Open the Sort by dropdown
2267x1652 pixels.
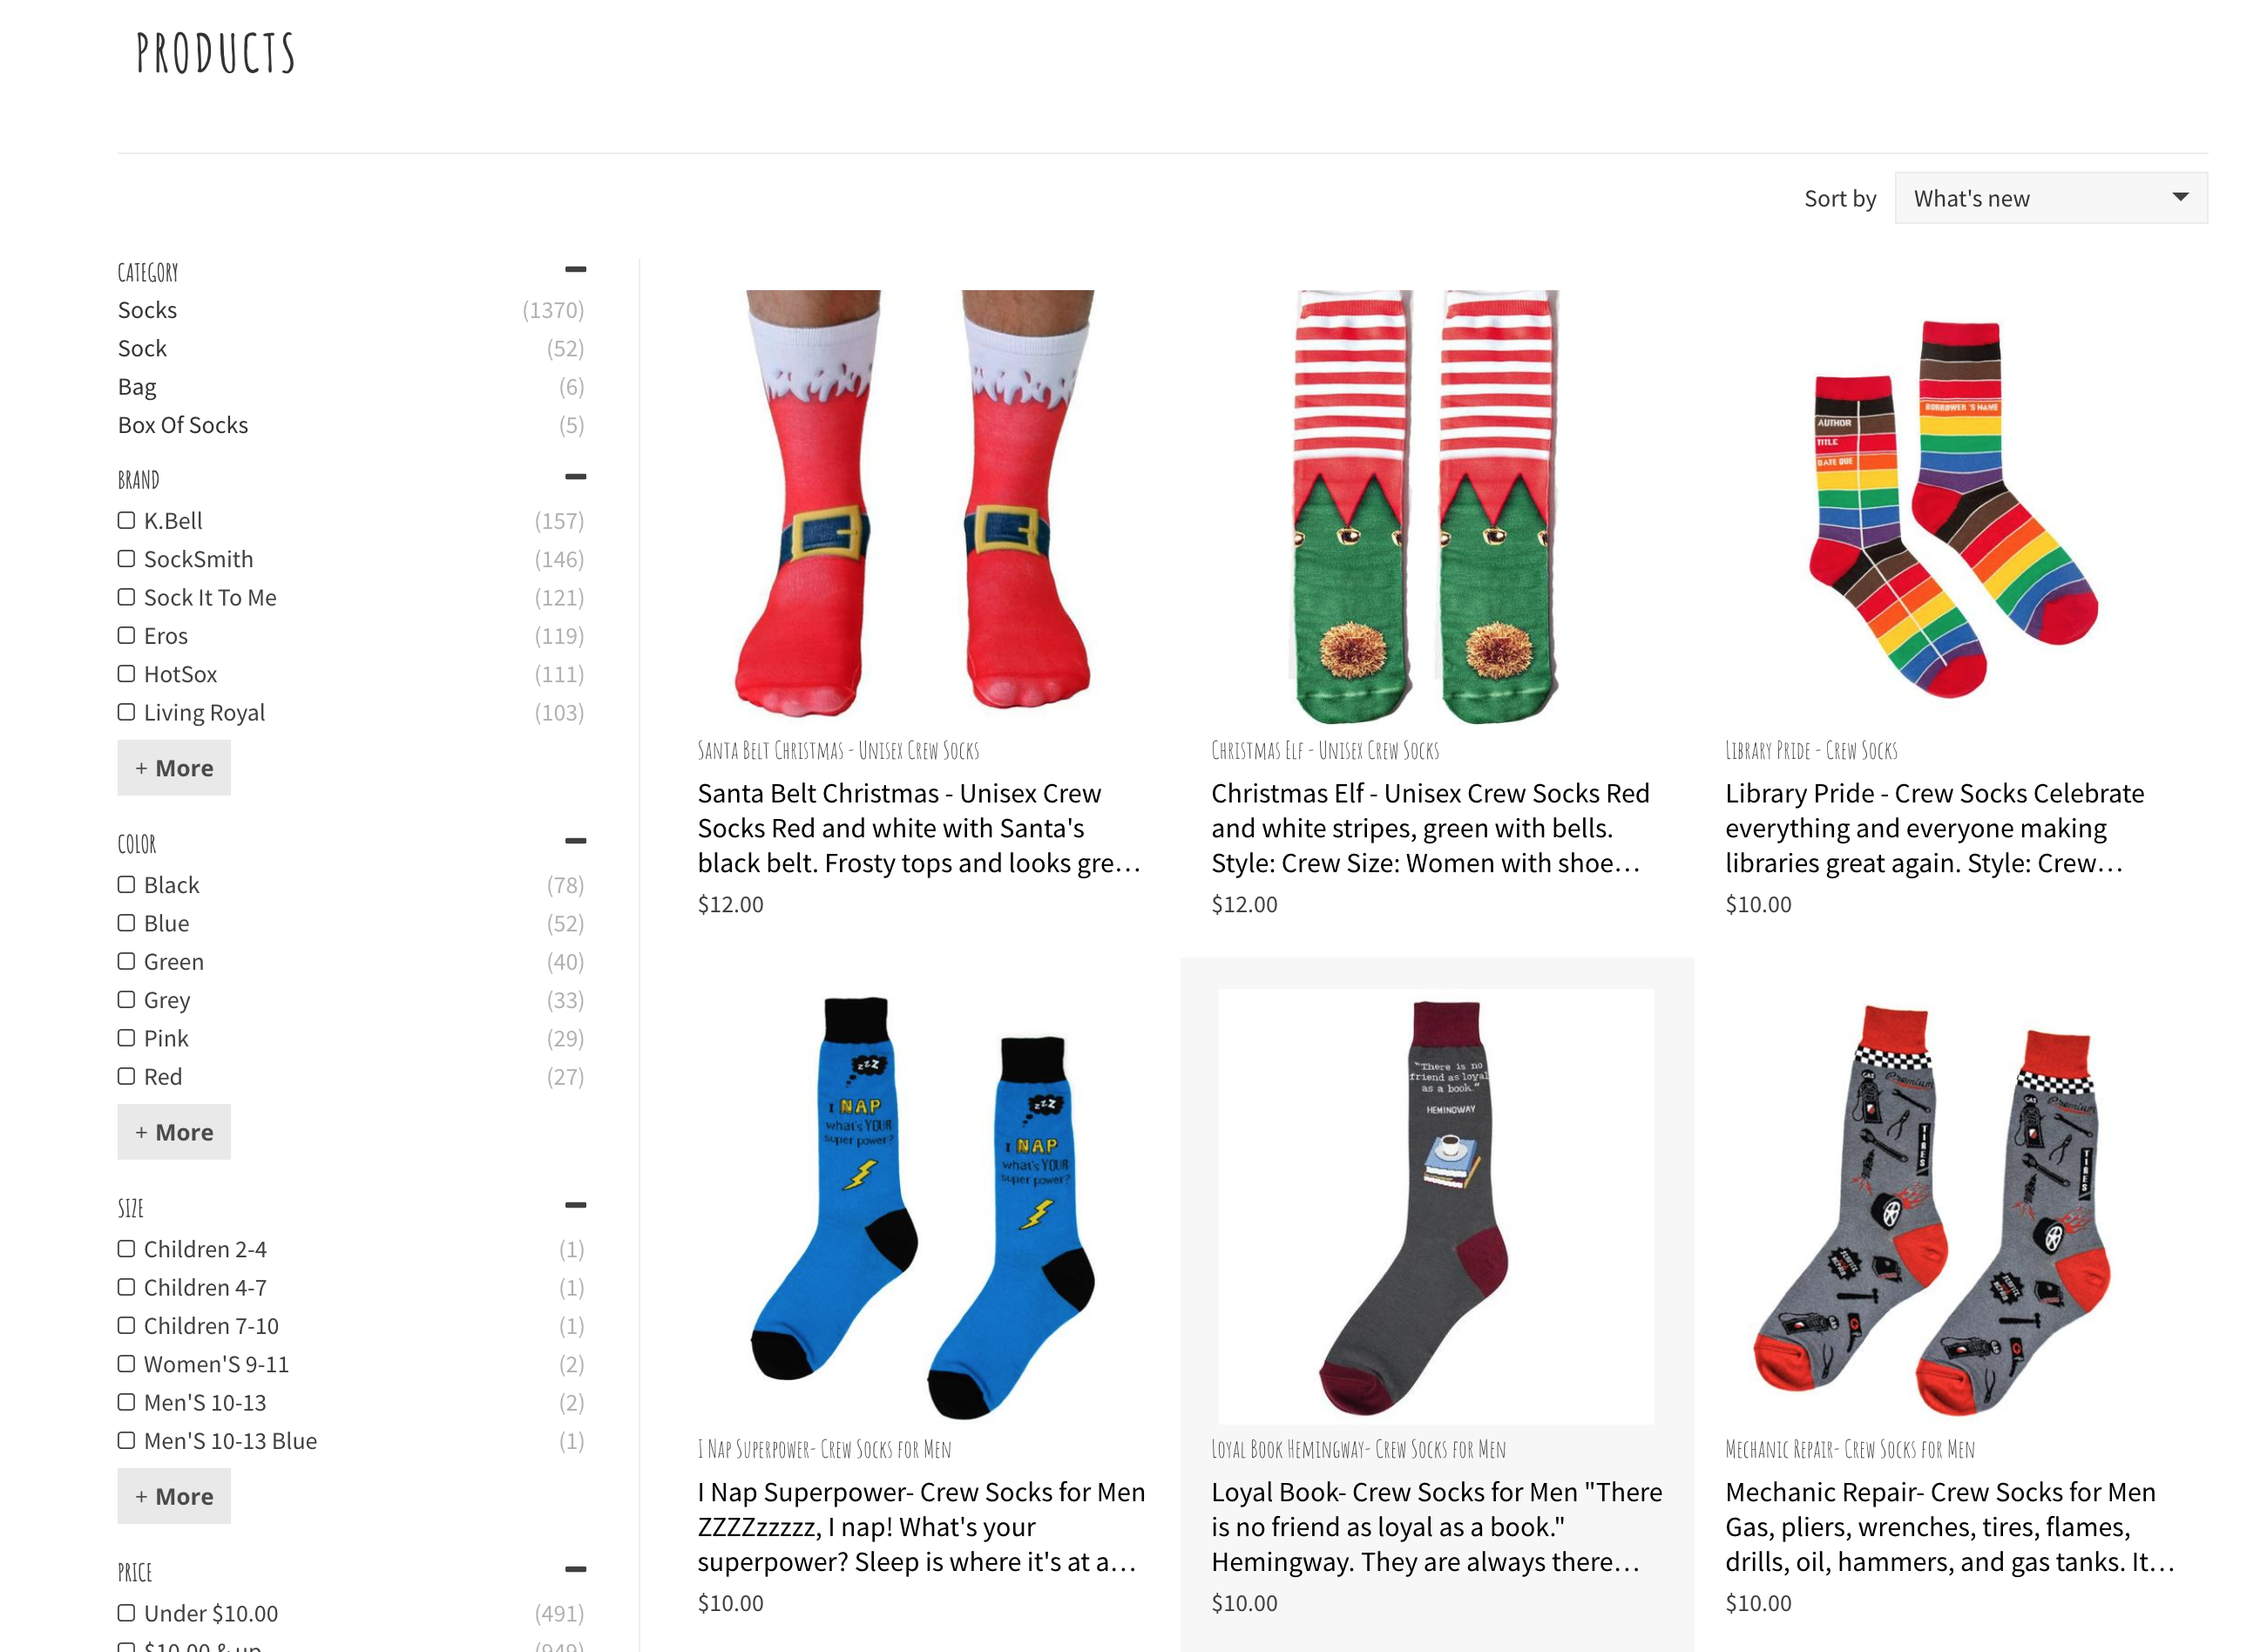[x=2050, y=198]
